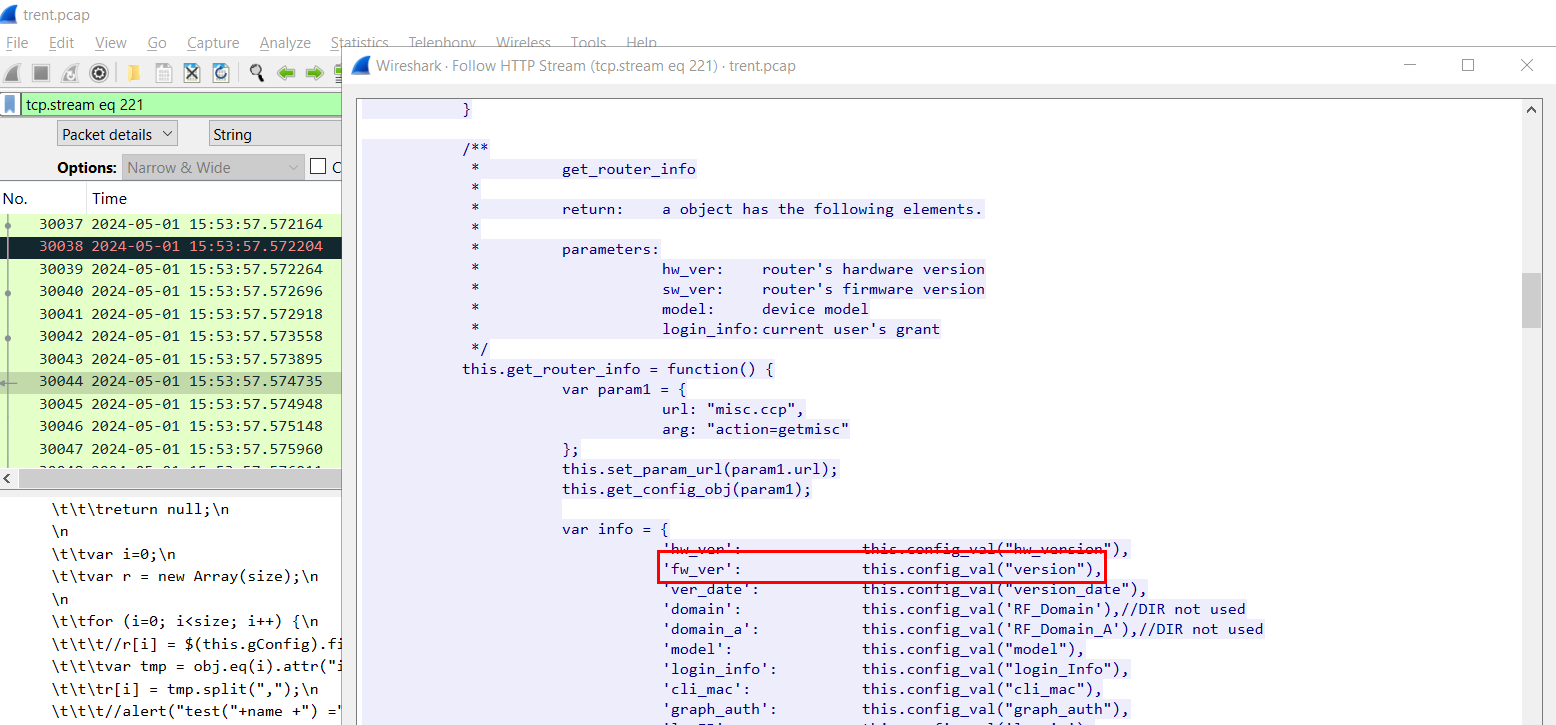The height and width of the screenshot is (725, 1556).
Task: Click the Stop capture square icon
Action: (x=41, y=73)
